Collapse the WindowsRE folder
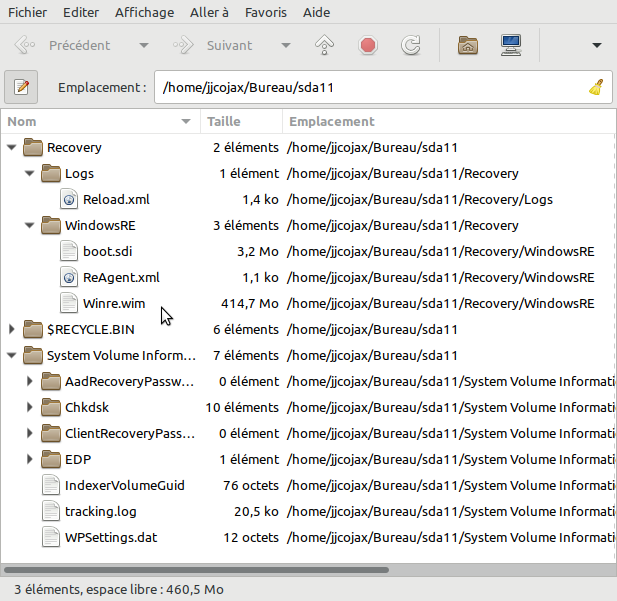617x601 pixels. [30, 226]
